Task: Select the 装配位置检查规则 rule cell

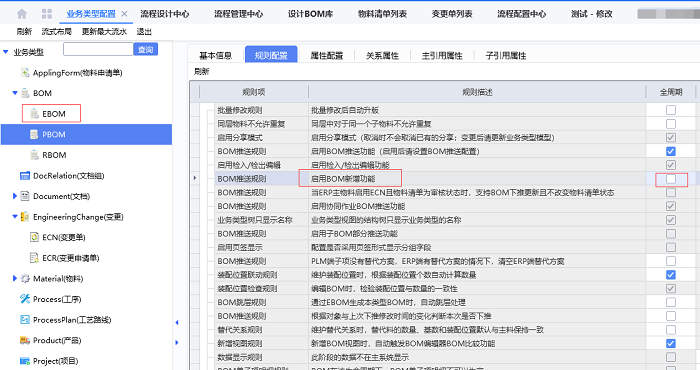Action: pos(261,288)
